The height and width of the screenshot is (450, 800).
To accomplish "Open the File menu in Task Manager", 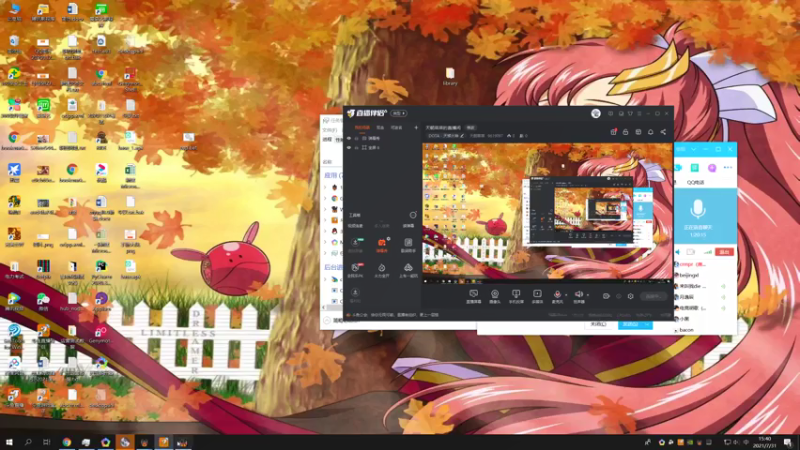I will (328, 130).
